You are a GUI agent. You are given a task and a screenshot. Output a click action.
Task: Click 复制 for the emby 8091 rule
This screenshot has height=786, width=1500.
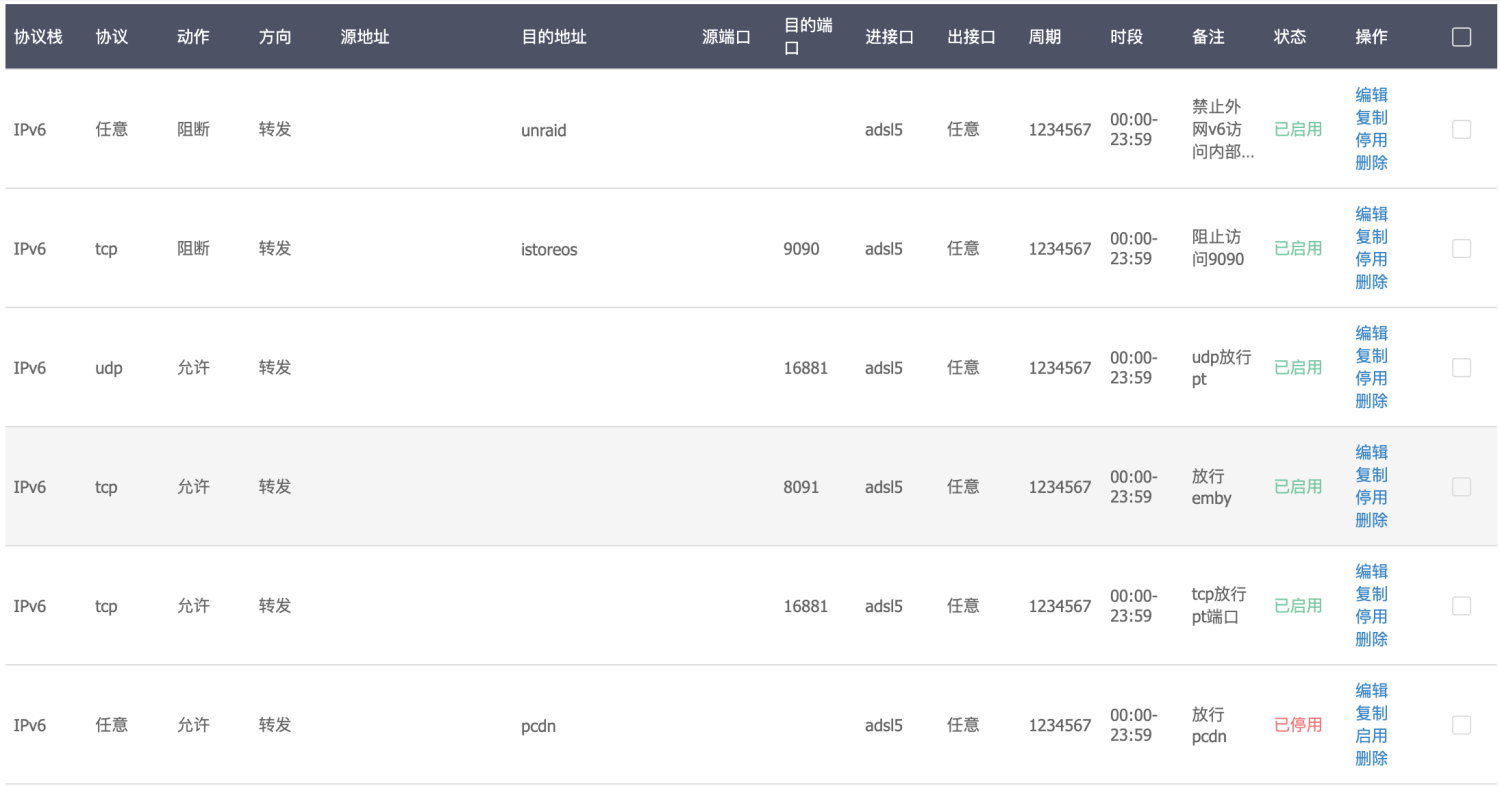pyautogui.click(x=1371, y=475)
